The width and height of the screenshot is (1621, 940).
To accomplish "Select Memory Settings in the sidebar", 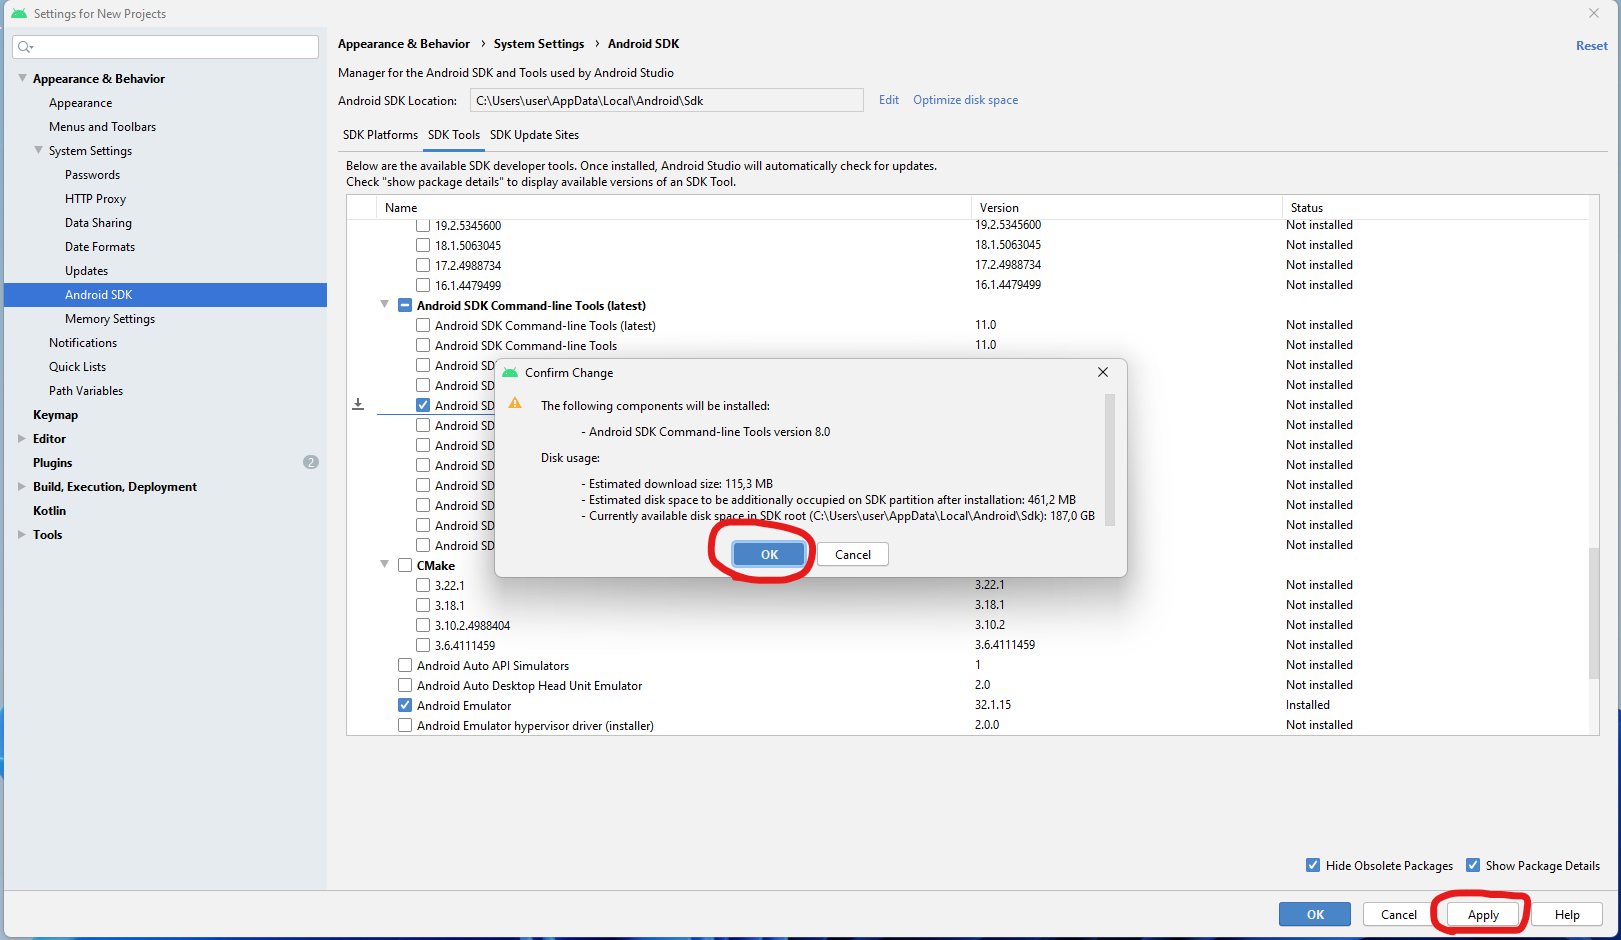I will click(110, 319).
